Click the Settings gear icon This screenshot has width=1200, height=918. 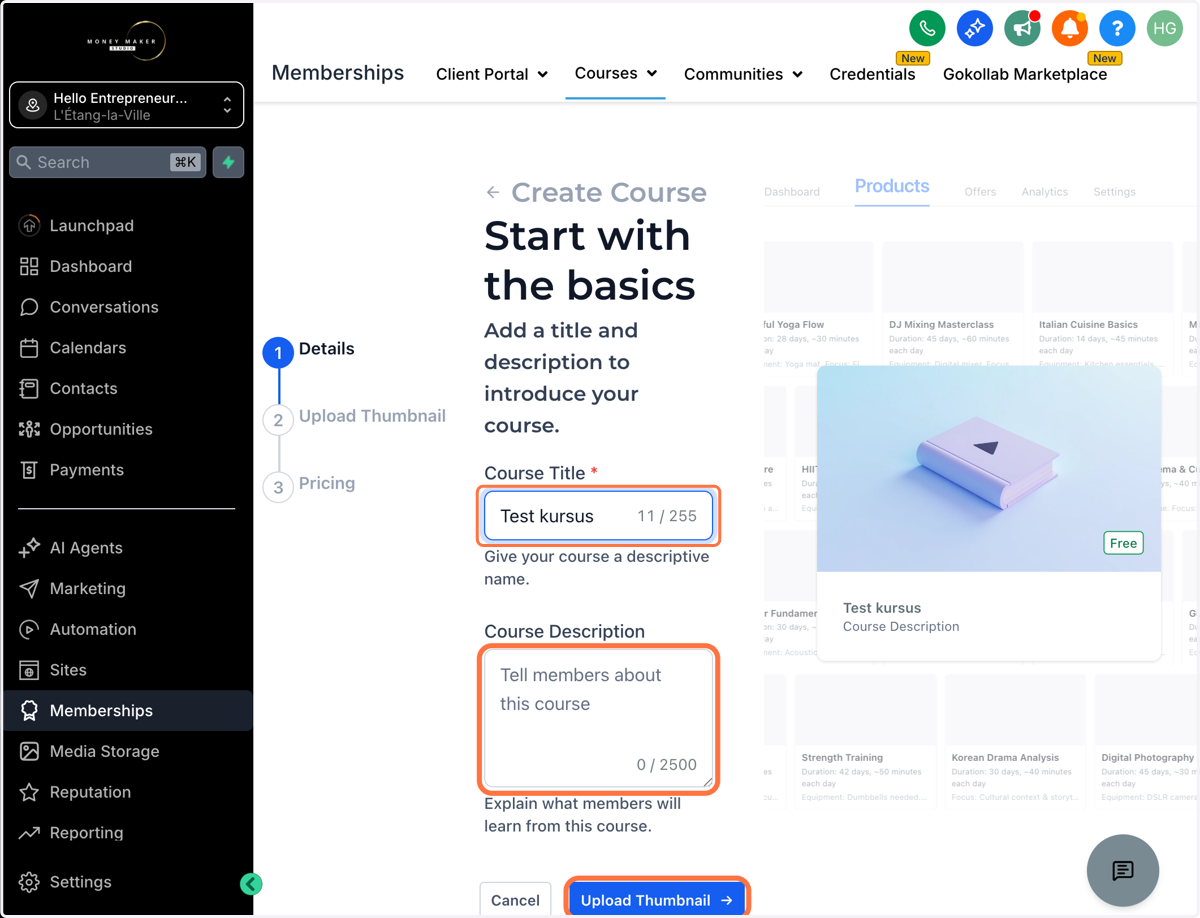(x=29, y=882)
